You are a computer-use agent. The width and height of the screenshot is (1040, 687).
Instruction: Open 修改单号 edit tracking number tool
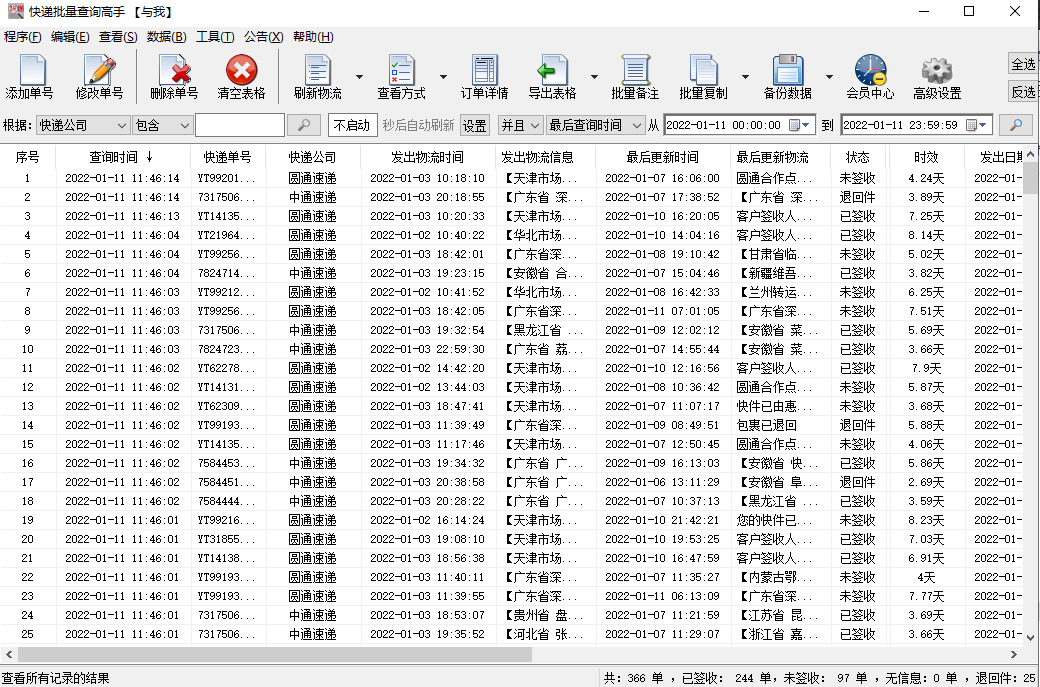click(x=99, y=72)
